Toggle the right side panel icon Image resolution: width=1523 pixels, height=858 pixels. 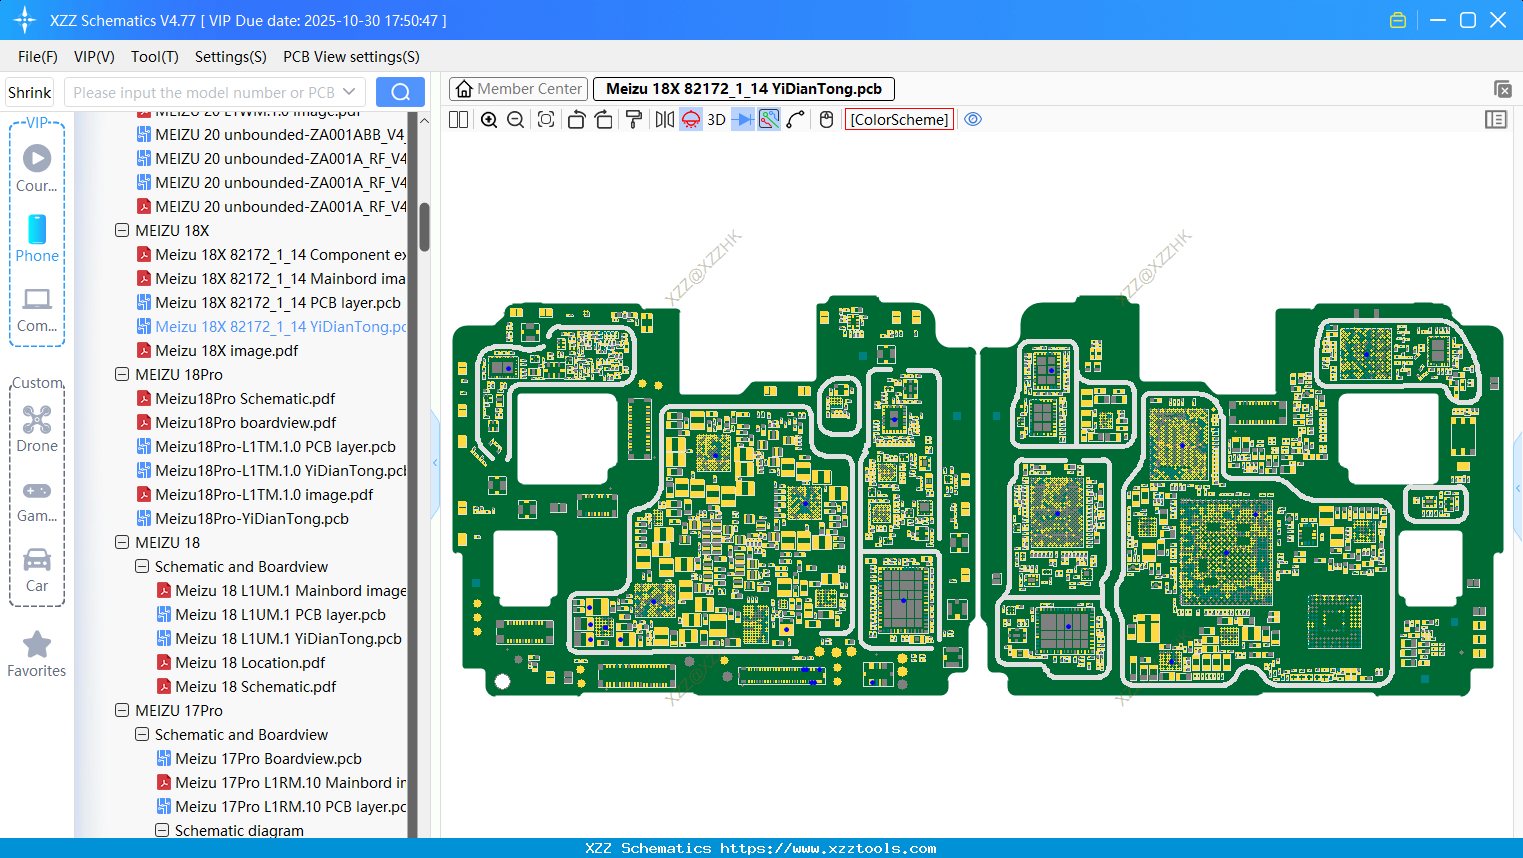pos(1496,120)
